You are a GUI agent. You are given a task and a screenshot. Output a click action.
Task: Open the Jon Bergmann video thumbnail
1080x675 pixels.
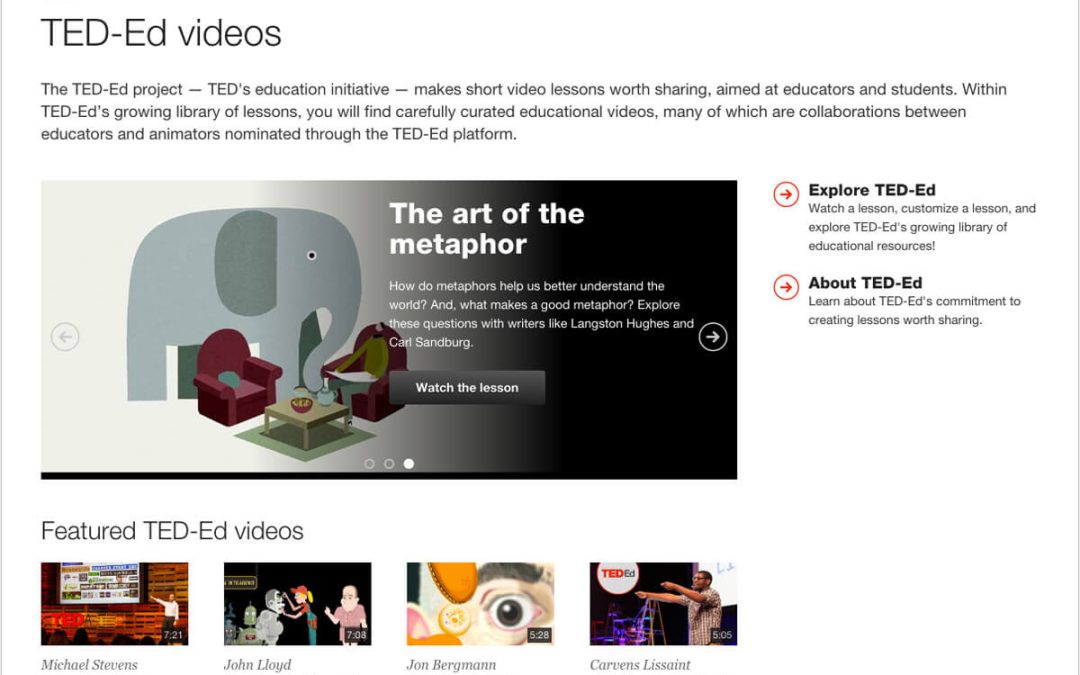(480, 604)
